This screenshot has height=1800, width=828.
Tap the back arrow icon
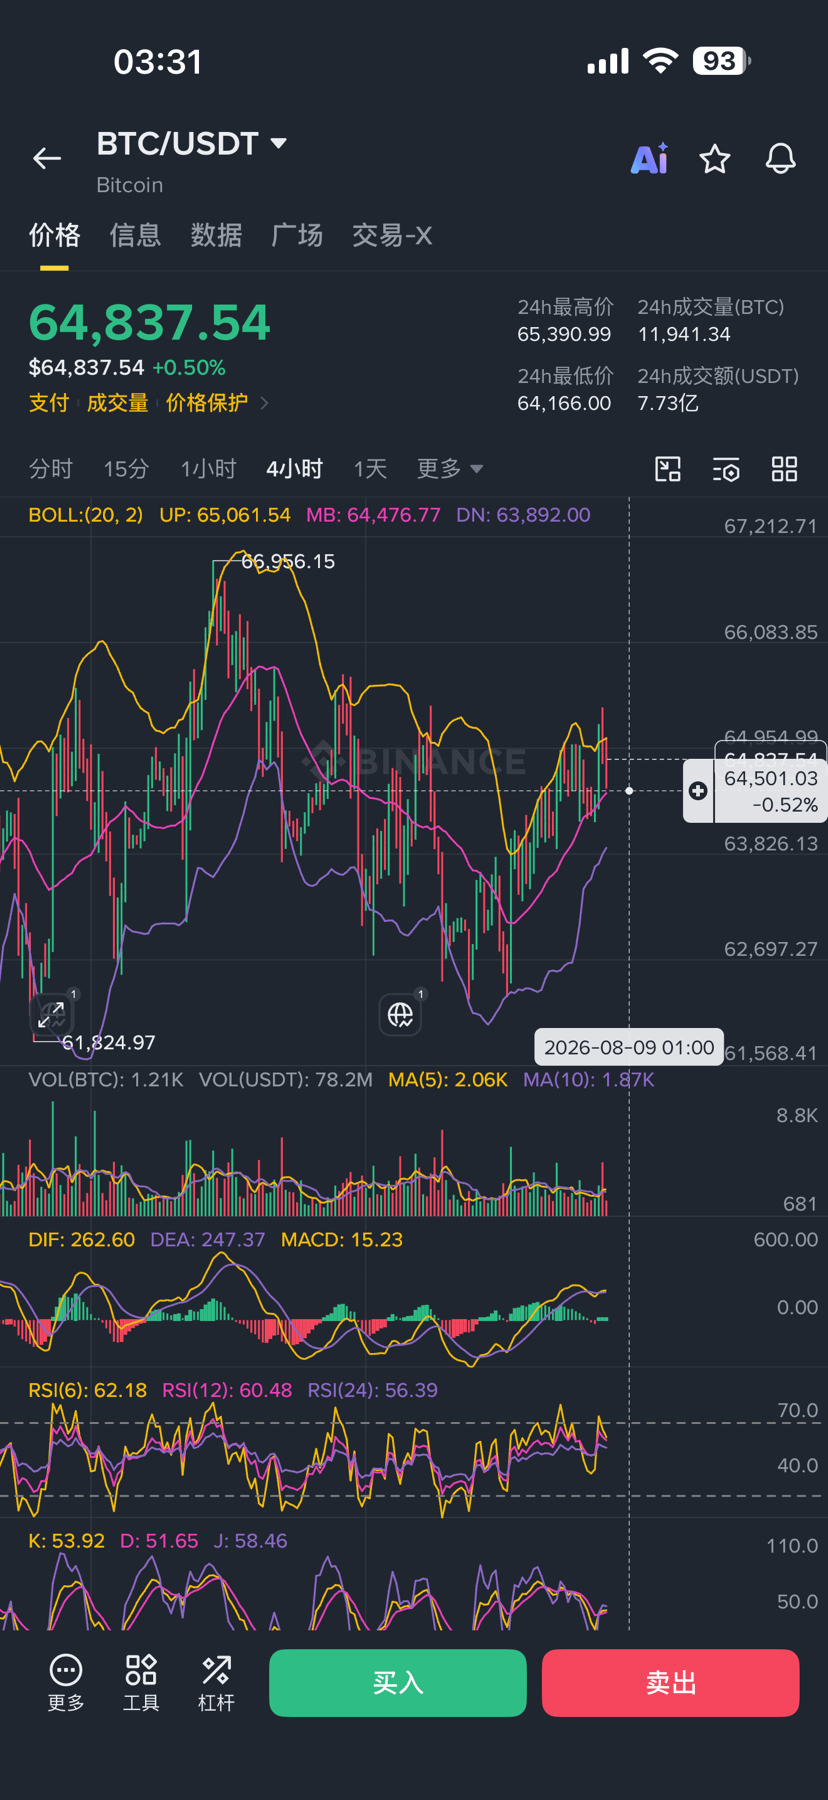coord(47,158)
